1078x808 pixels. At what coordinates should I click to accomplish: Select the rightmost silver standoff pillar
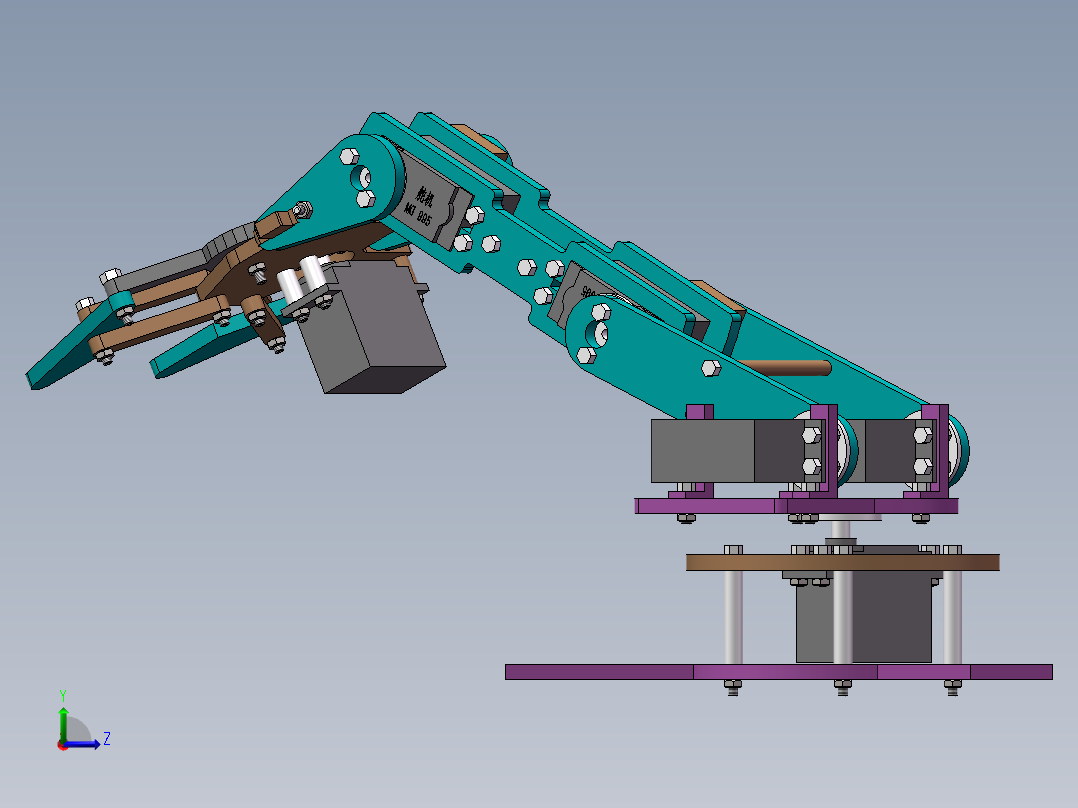click(x=952, y=617)
